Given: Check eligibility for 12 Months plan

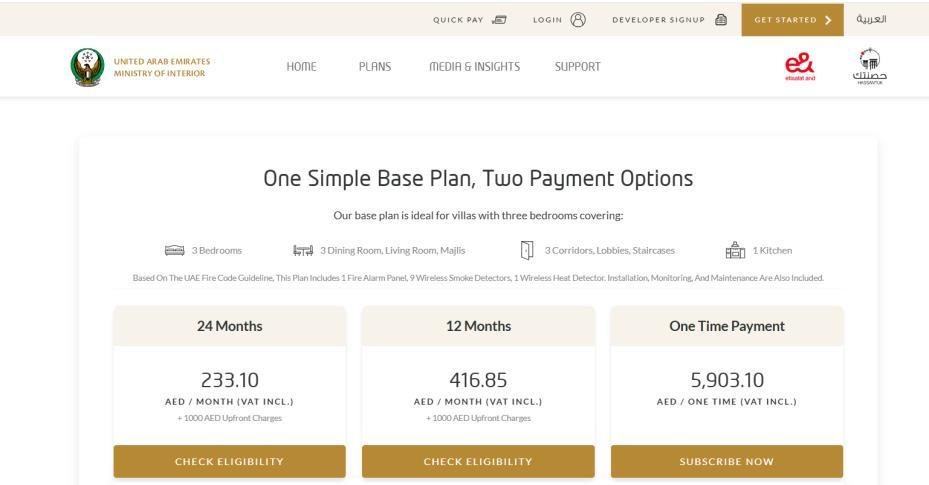Looking at the screenshot, I should click(478, 461).
